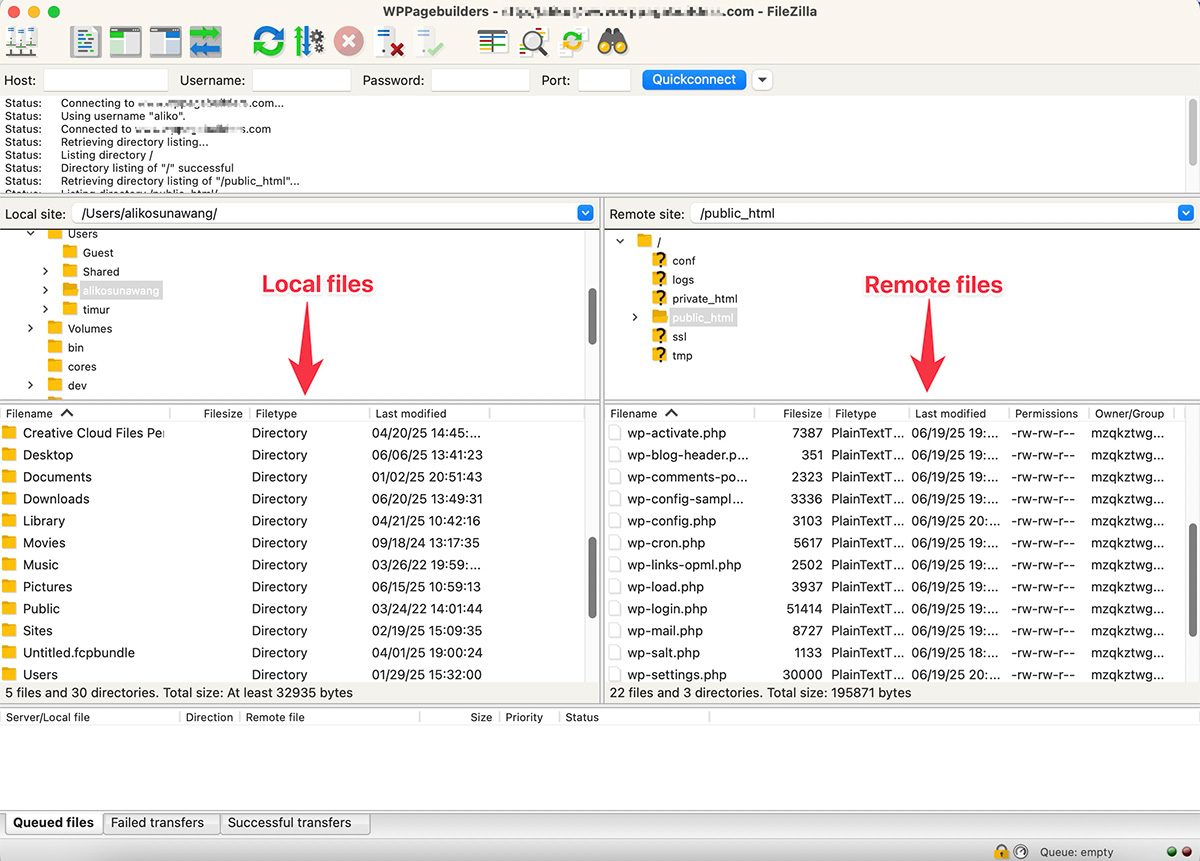
Task: Open the Site Manager icon
Action: coord(21,42)
